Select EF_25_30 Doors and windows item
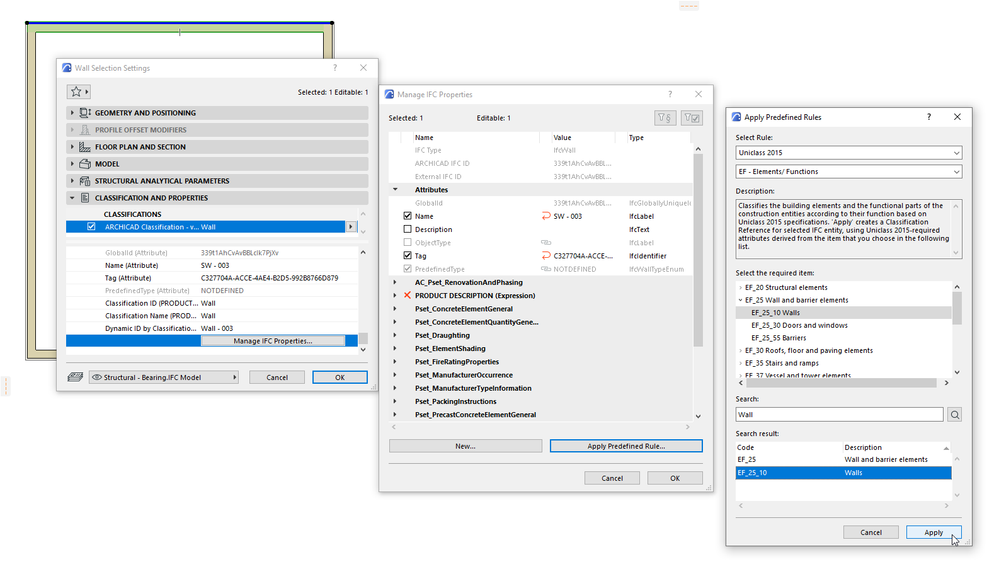999x566 pixels. point(800,326)
